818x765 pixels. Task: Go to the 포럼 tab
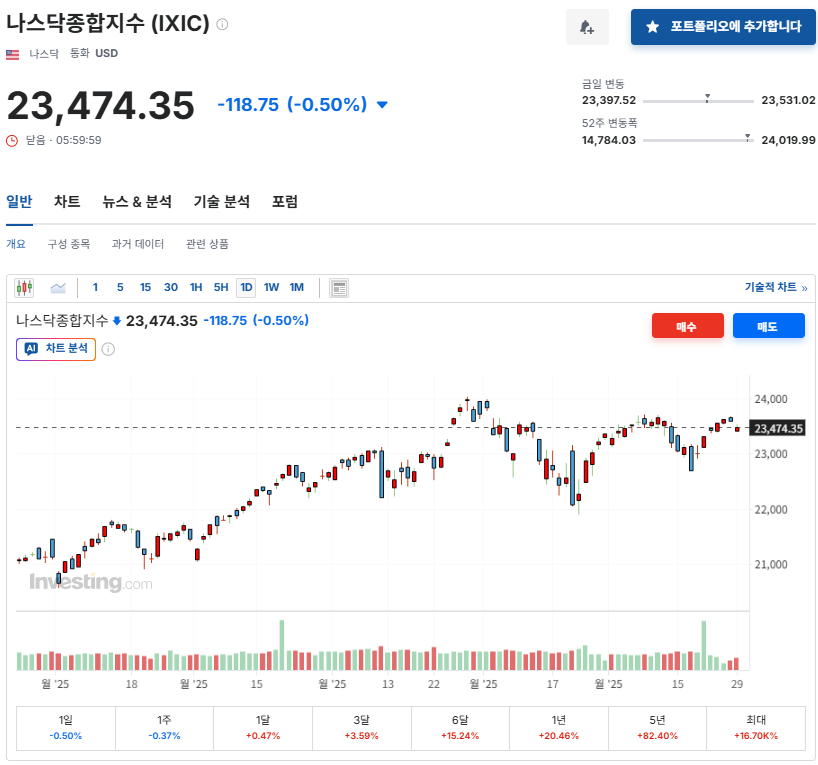(x=285, y=201)
